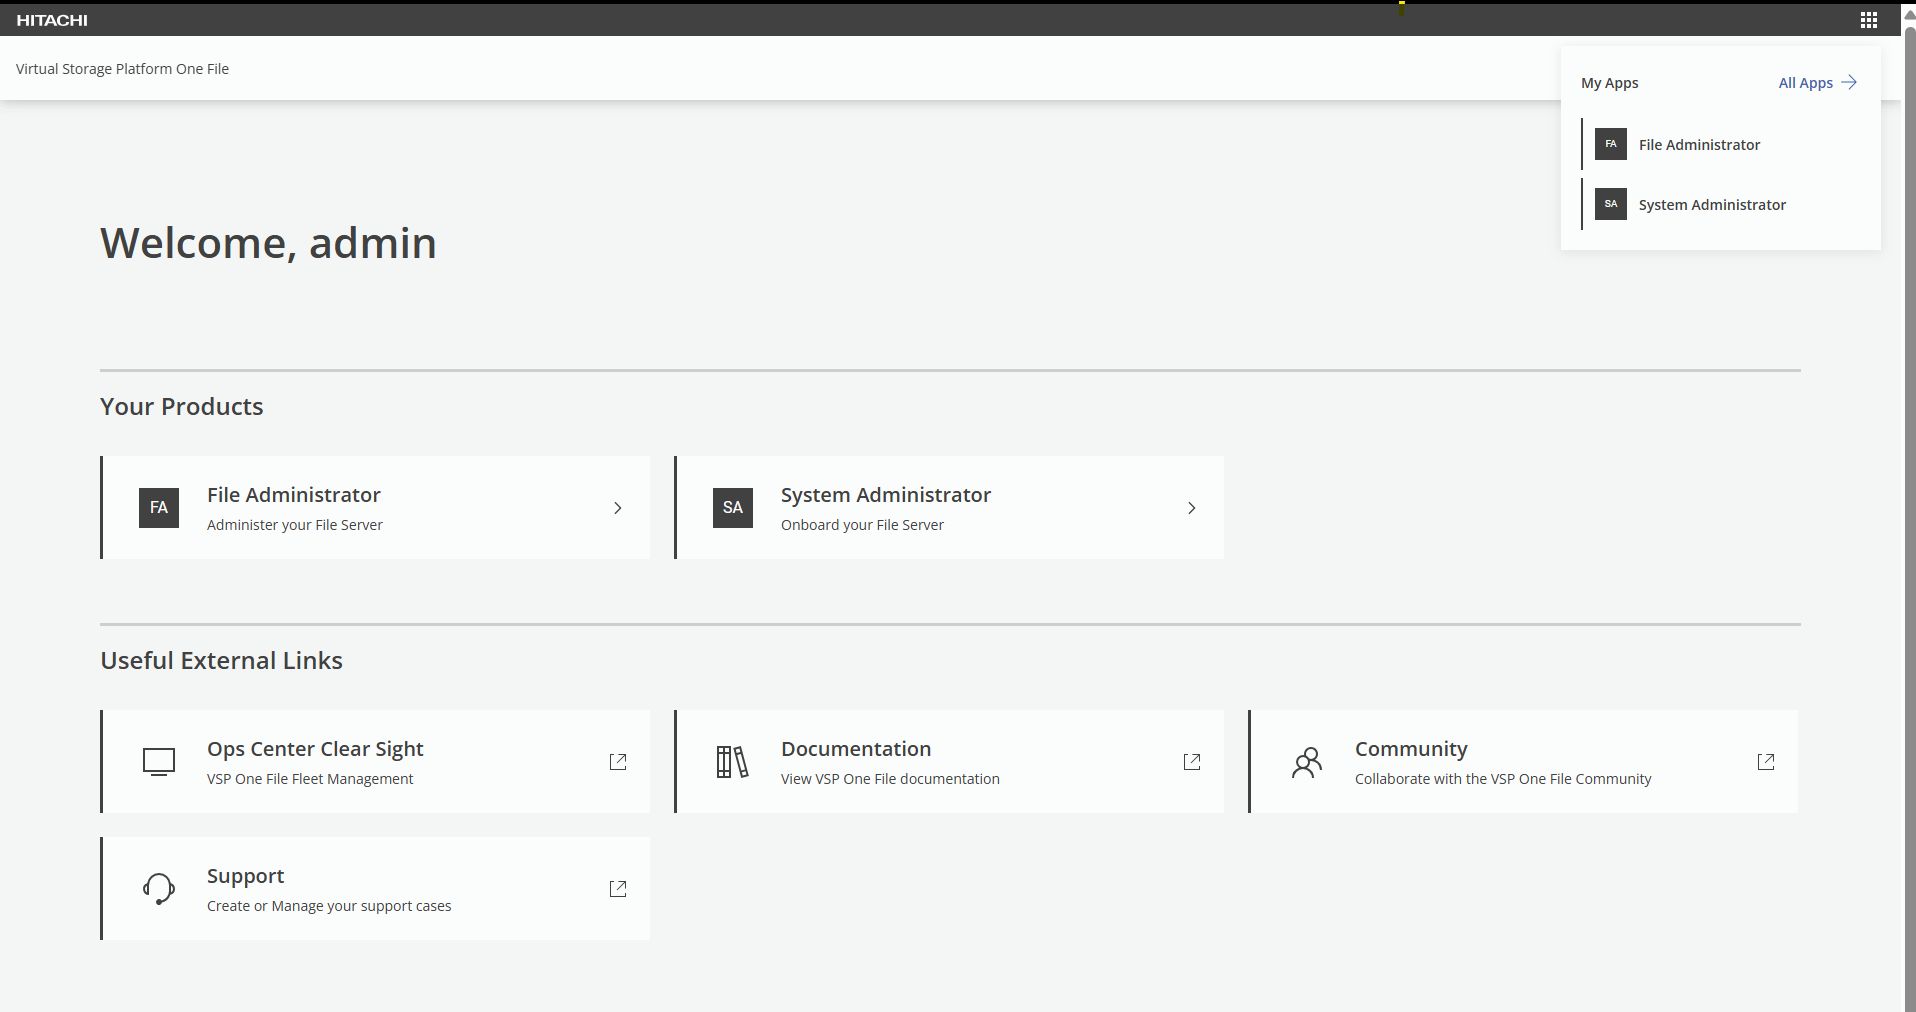Click the monitor icon for Ops Center Clear Sight

click(x=159, y=762)
